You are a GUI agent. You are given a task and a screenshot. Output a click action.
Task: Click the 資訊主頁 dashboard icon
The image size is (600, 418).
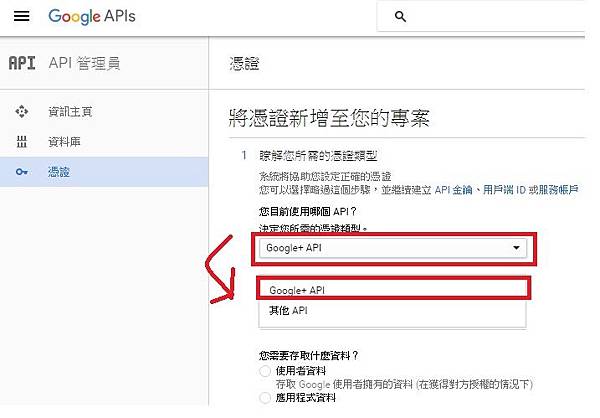click(21, 112)
